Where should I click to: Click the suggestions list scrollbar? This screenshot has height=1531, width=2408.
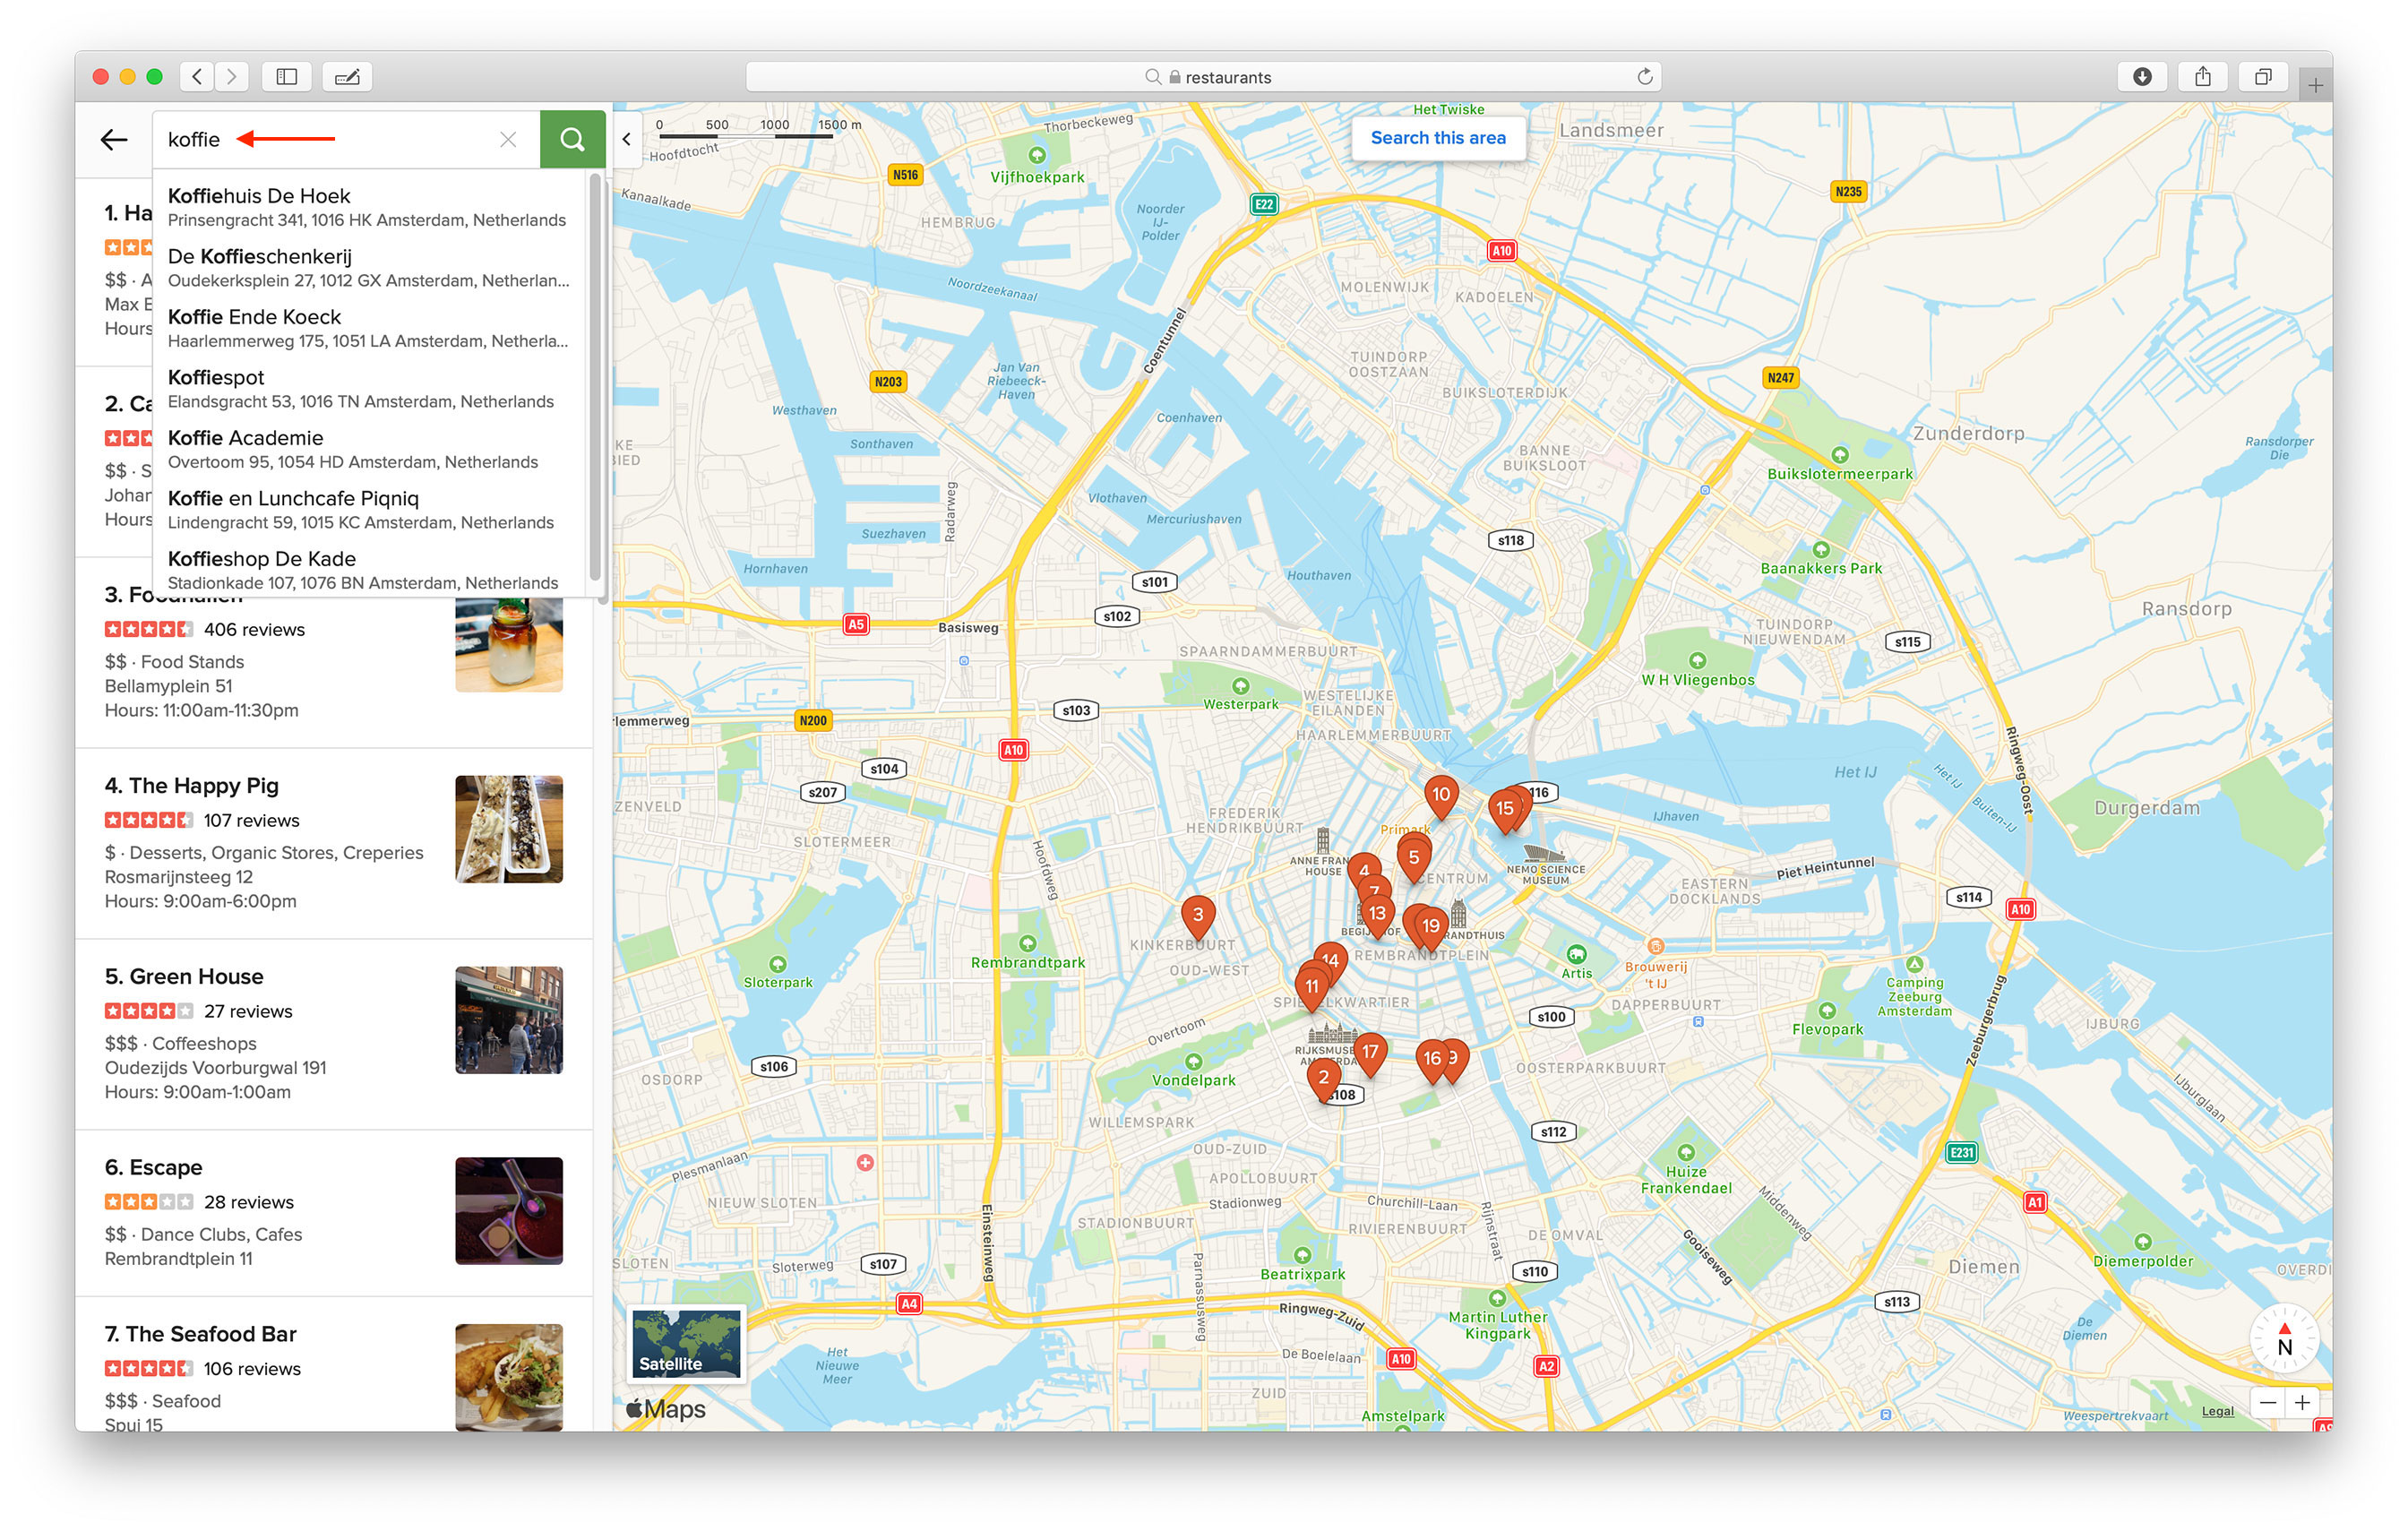click(x=595, y=377)
